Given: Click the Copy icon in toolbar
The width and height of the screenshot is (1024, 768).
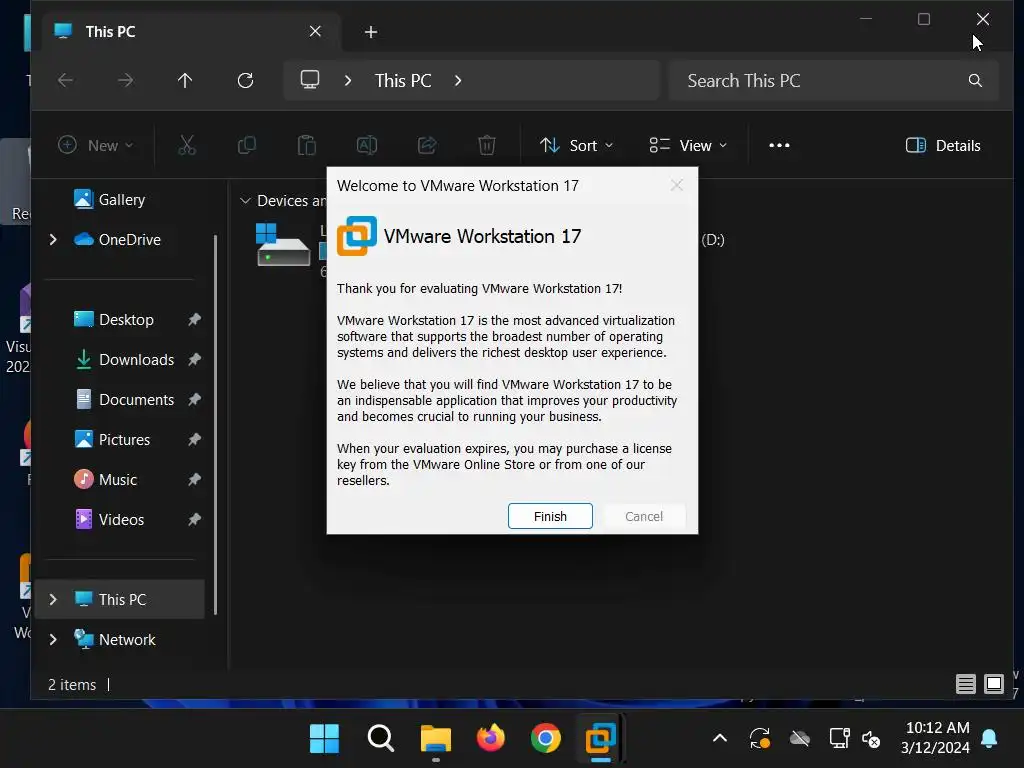Looking at the screenshot, I should coord(247,145).
